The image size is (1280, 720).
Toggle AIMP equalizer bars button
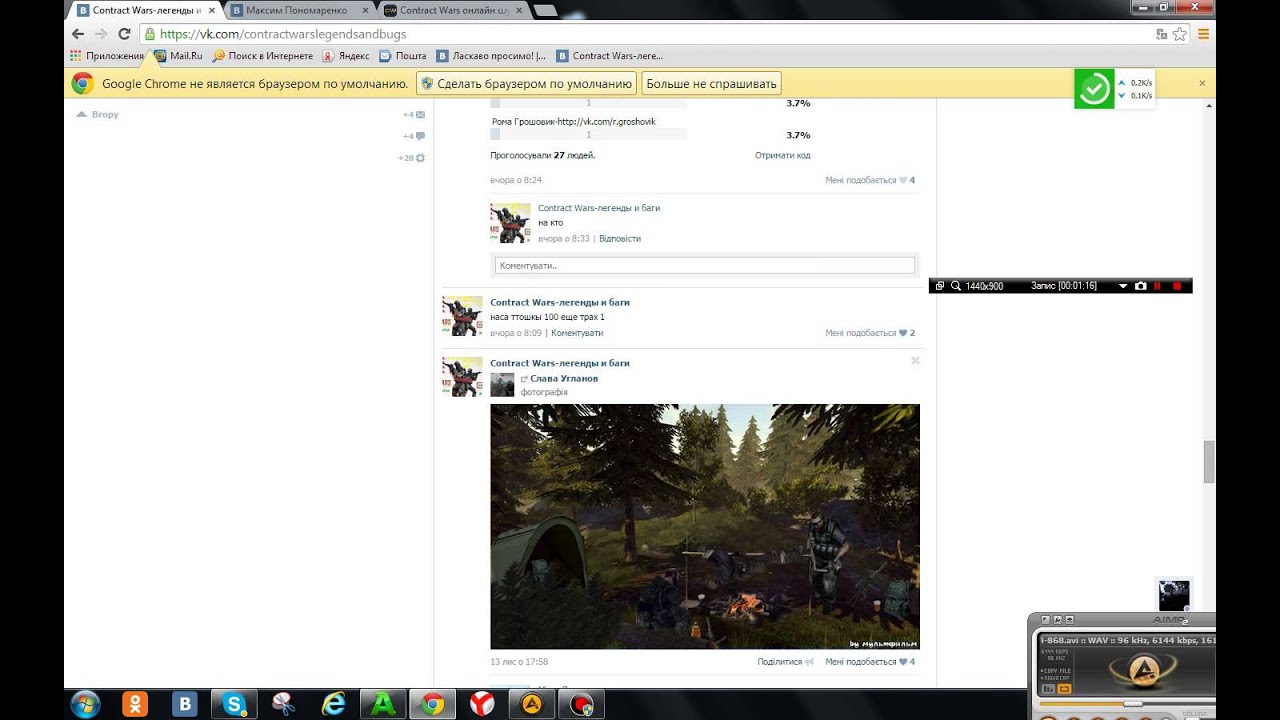pyautogui.click(x=1049, y=689)
